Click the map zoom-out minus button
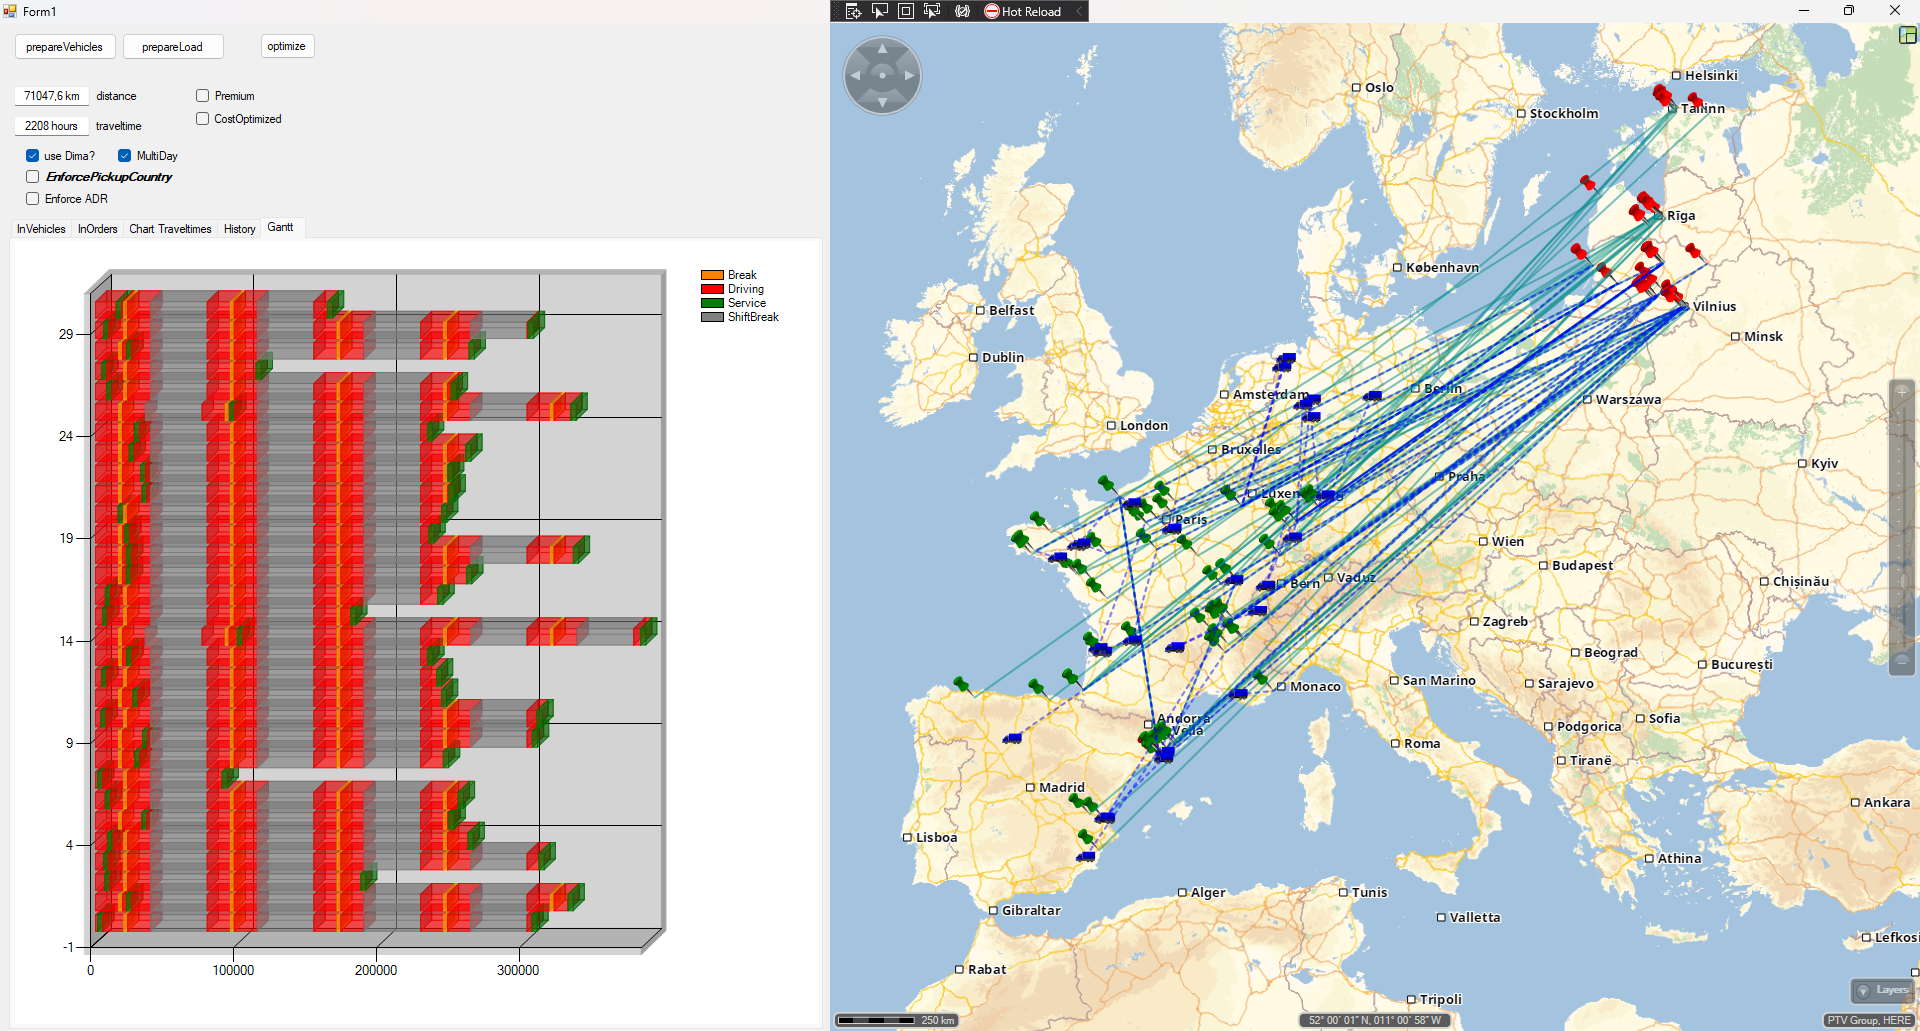The width and height of the screenshot is (1920, 1031). point(1901,661)
